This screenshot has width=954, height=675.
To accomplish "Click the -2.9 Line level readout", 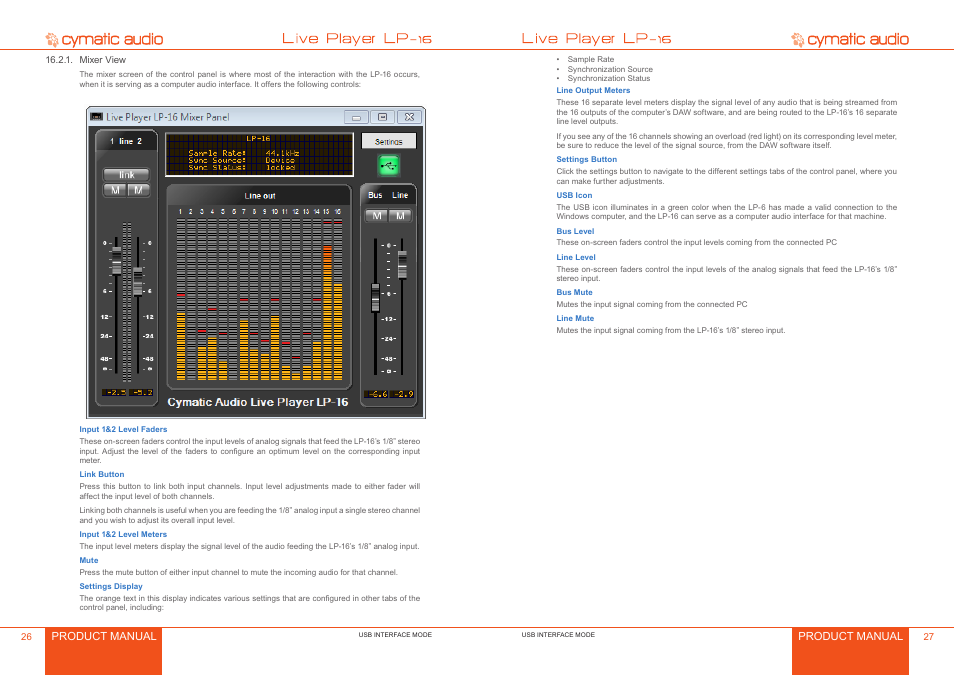I will (403, 394).
